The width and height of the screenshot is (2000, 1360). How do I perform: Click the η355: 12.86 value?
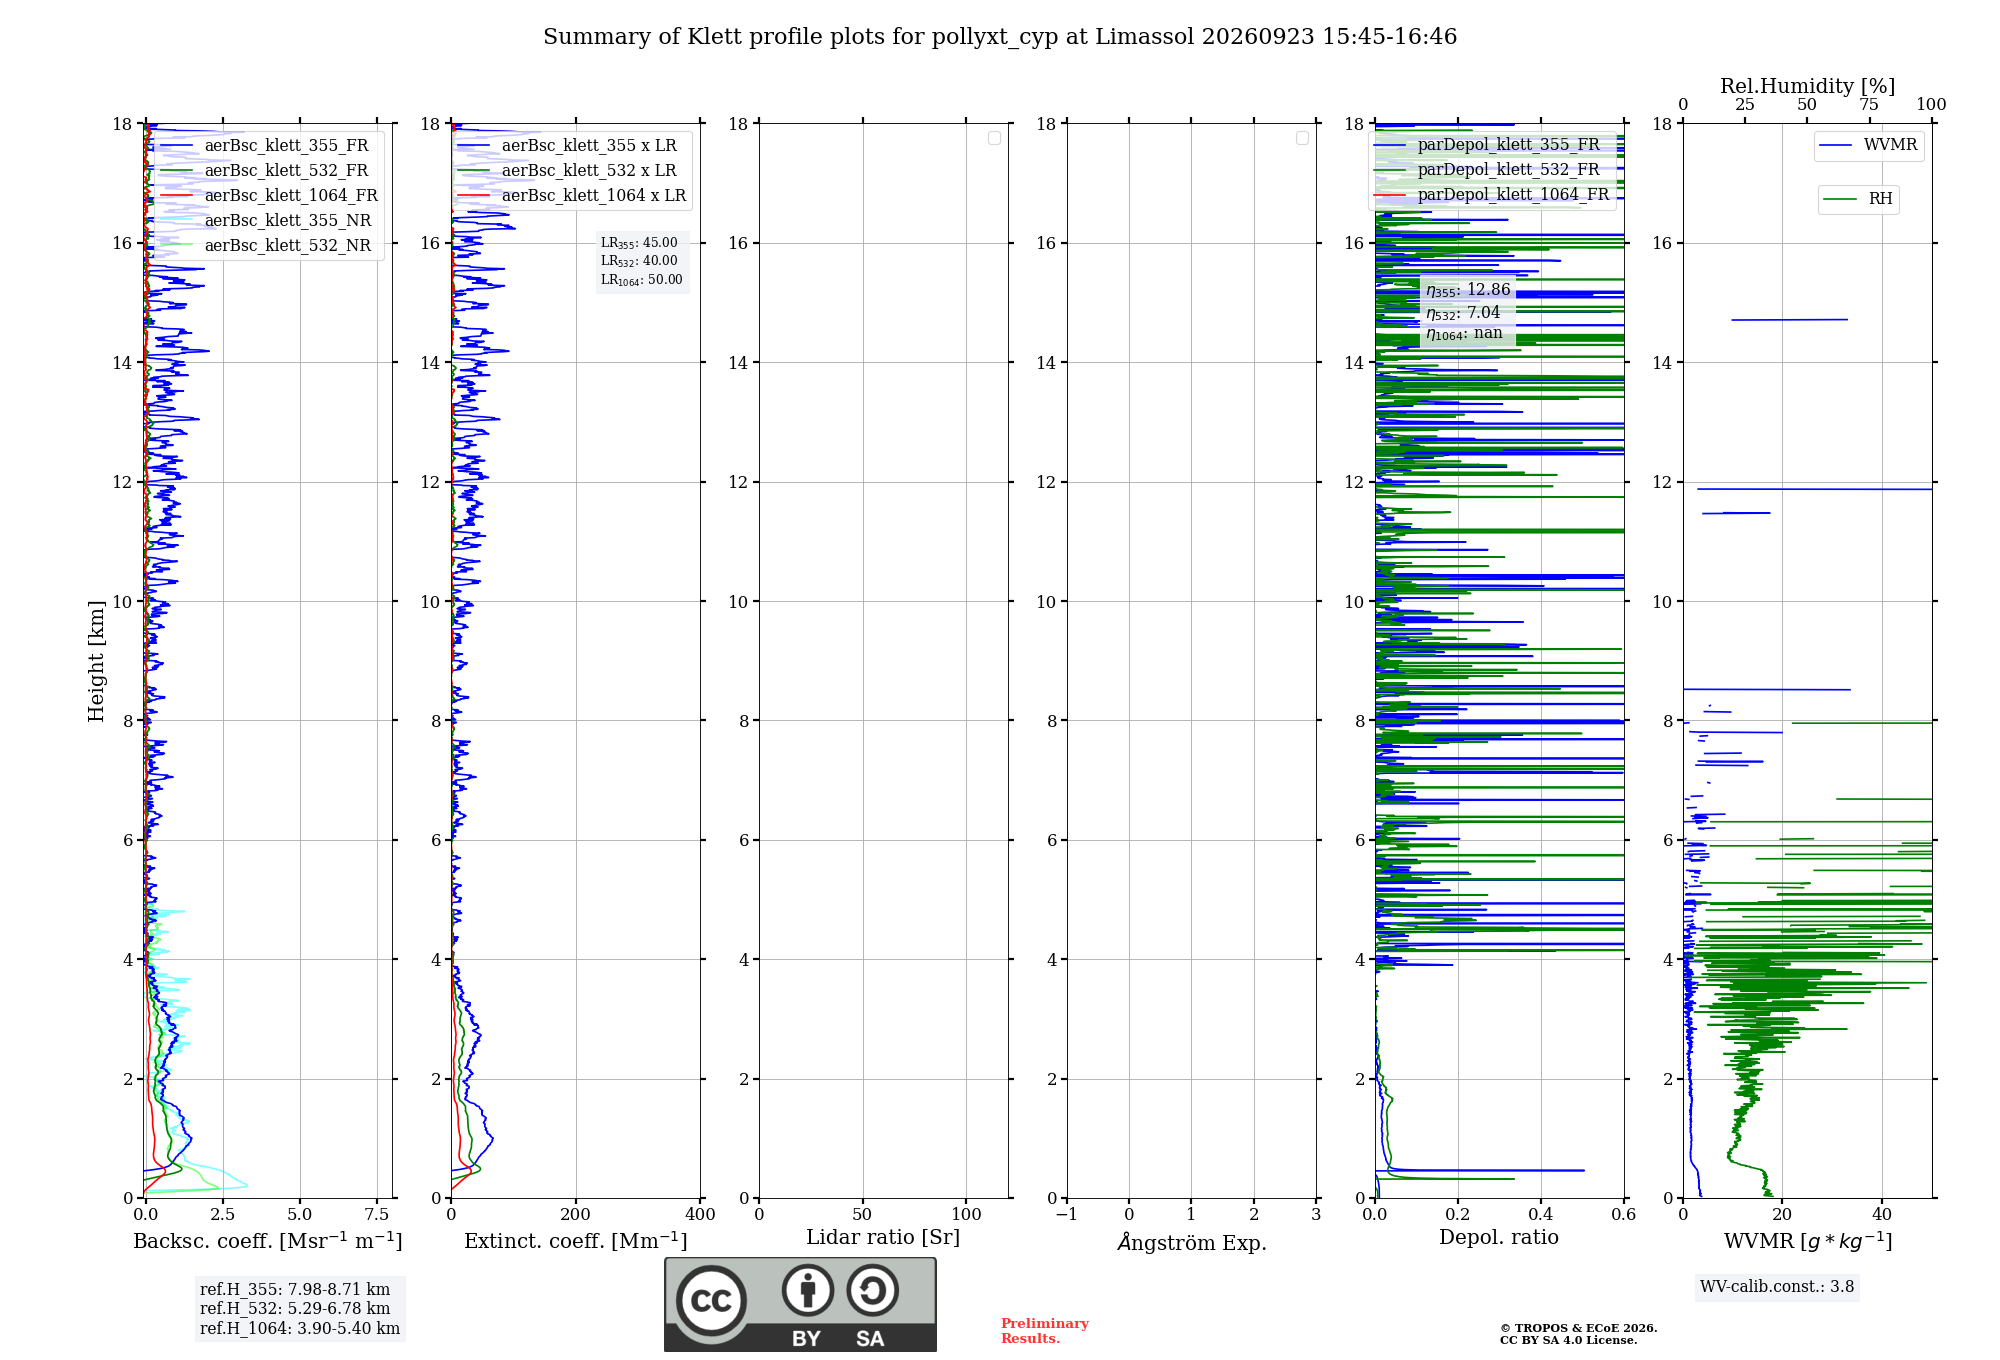(x=1468, y=291)
